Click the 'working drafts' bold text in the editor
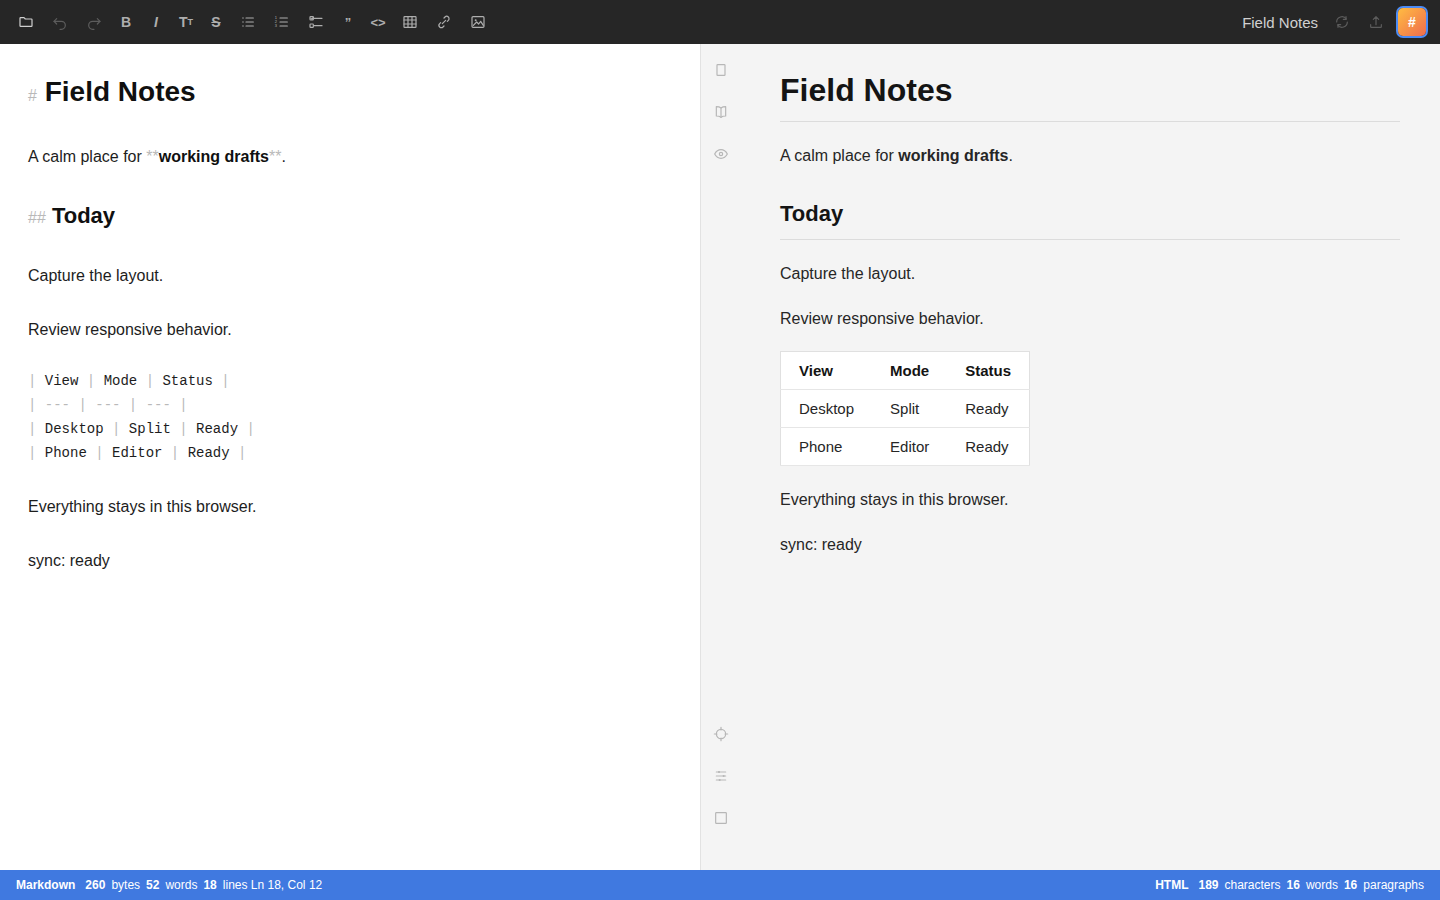This screenshot has height=900, width=1440. [x=213, y=157]
